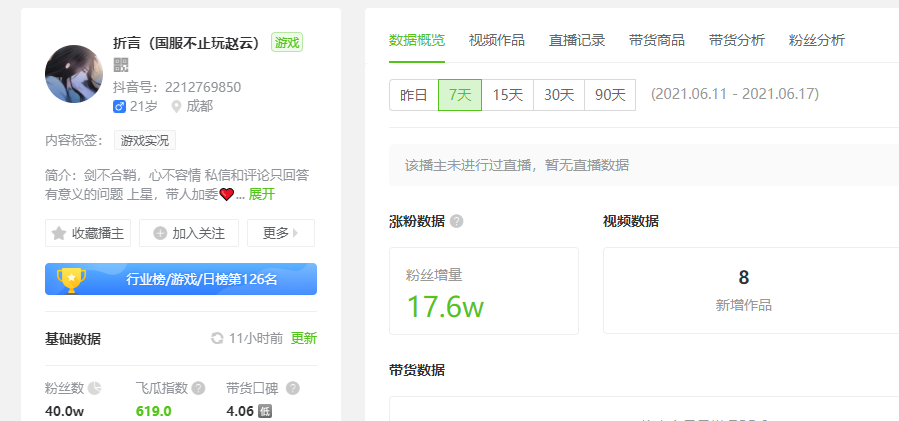899x421 pixels.
Task: Select the 15天 time range
Action: [x=508, y=95]
